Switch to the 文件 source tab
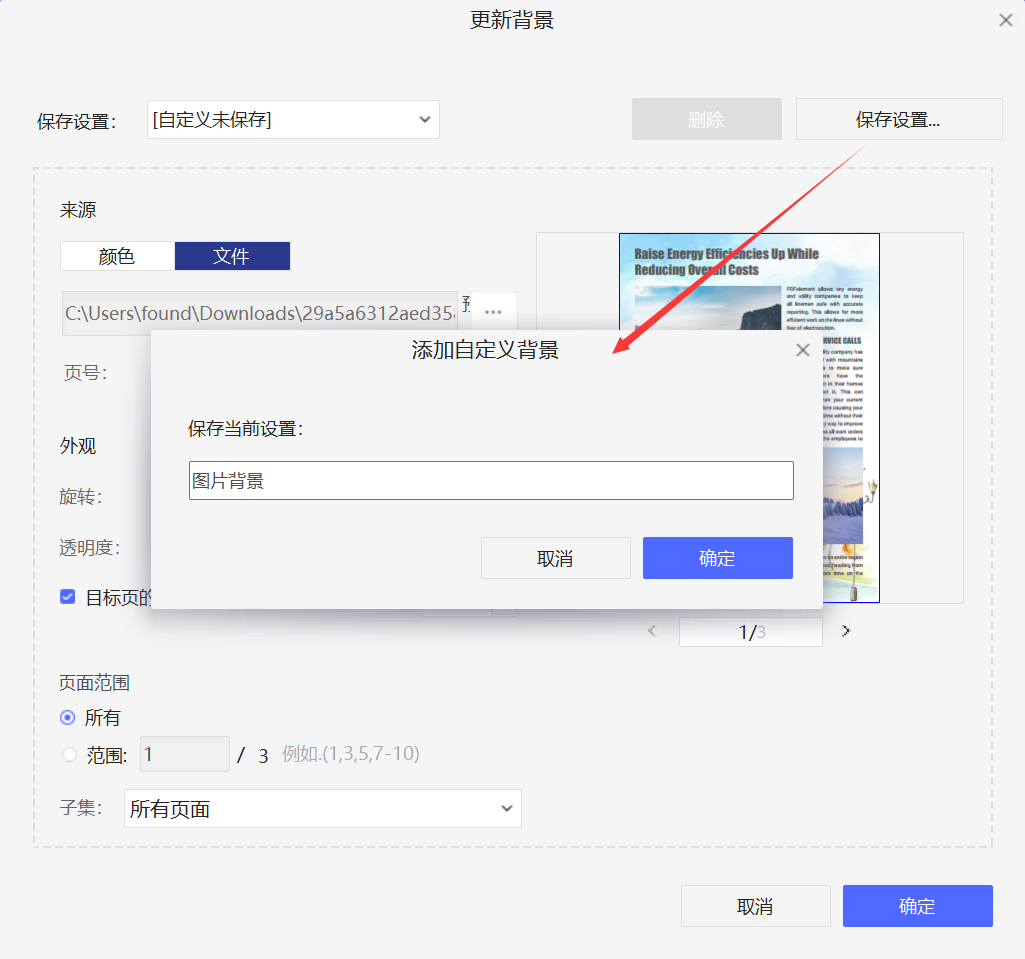Screen dimensions: 1025x959 (x=232, y=256)
